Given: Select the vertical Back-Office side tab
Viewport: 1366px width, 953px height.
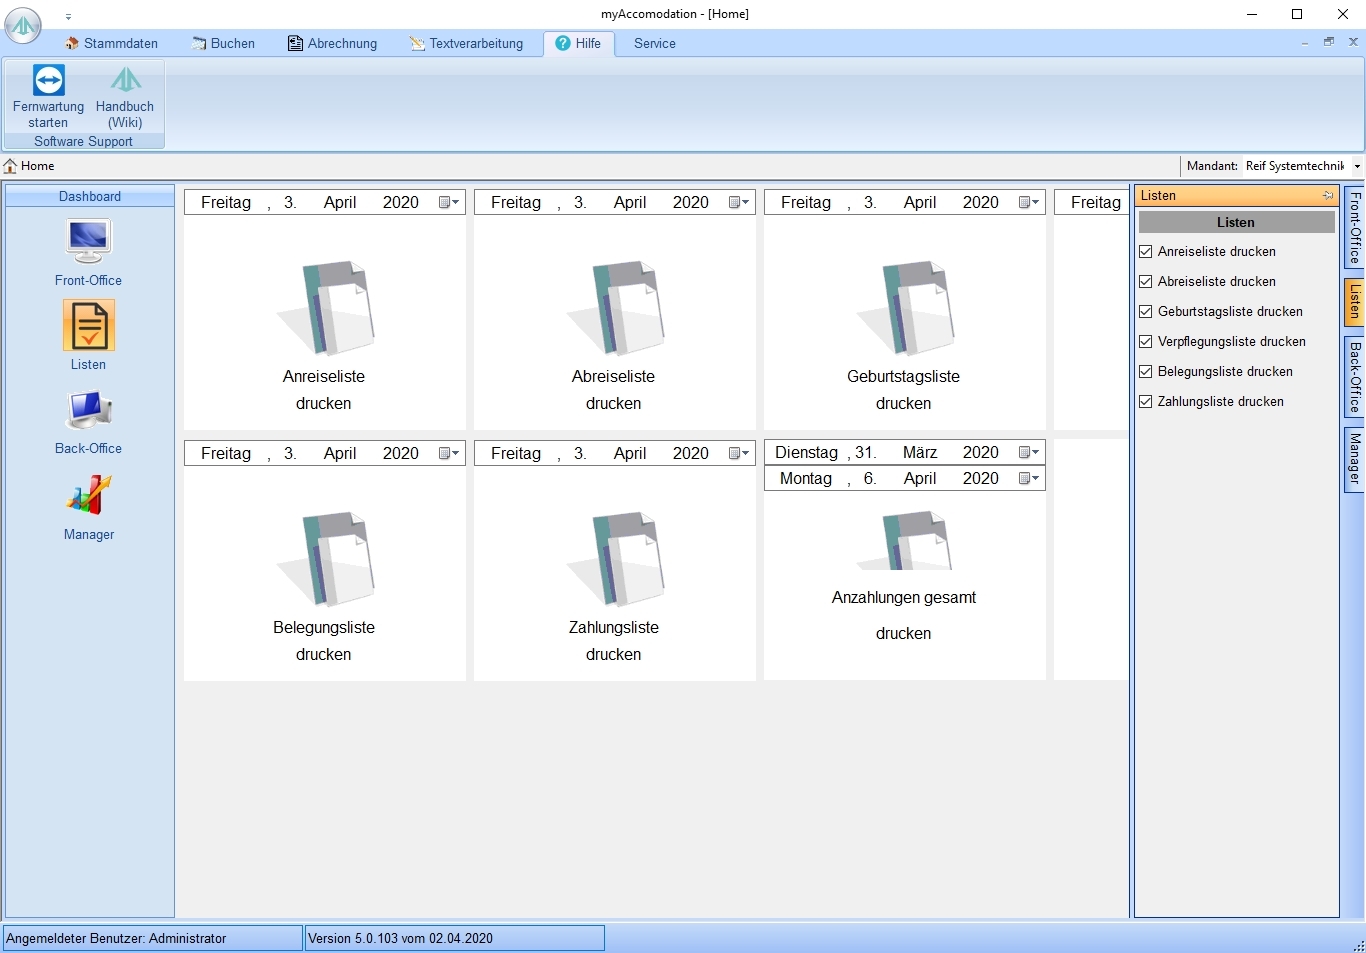Looking at the screenshot, I should (x=1354, y=377).
